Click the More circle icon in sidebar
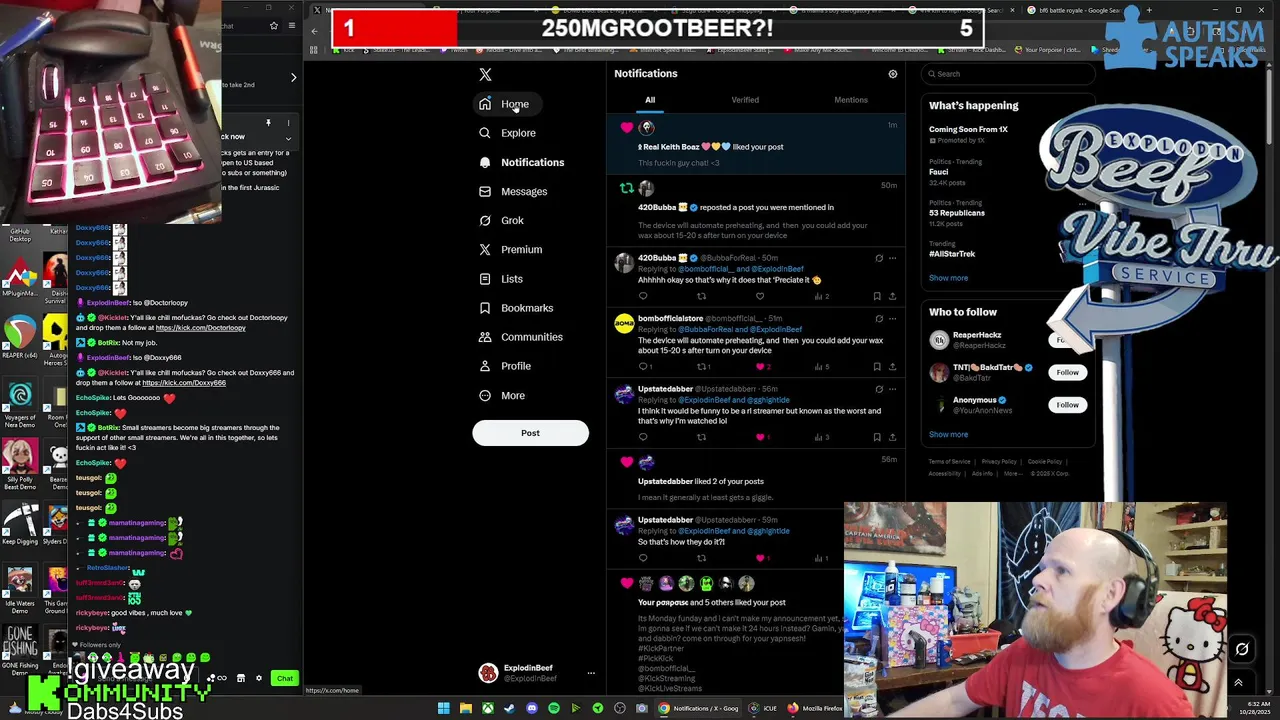Image resolution: width=1280 pixels, height=720 pixels. click(x=485, y=395)
